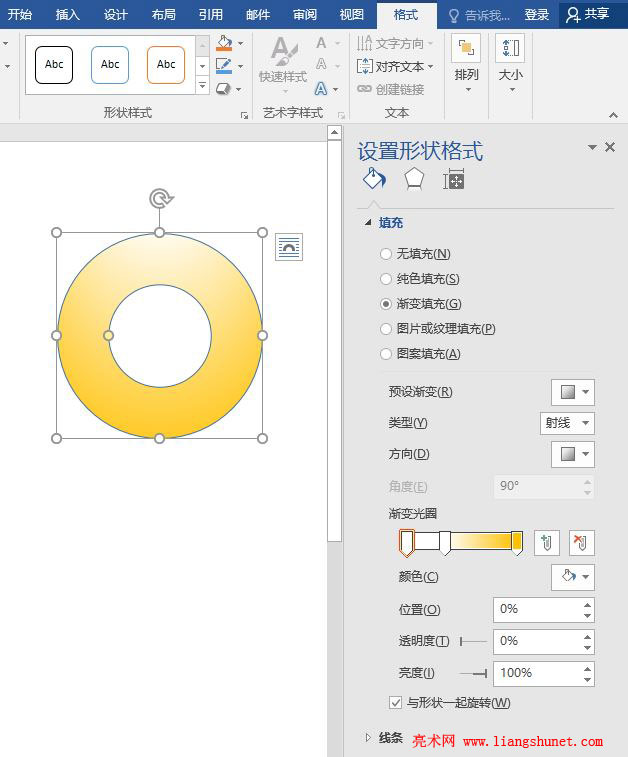Image resolution: width=628 pixels, height=757 pixels.
Task: Open Align Text (对齐文本) dropdown
Action: tap(394, 66)
